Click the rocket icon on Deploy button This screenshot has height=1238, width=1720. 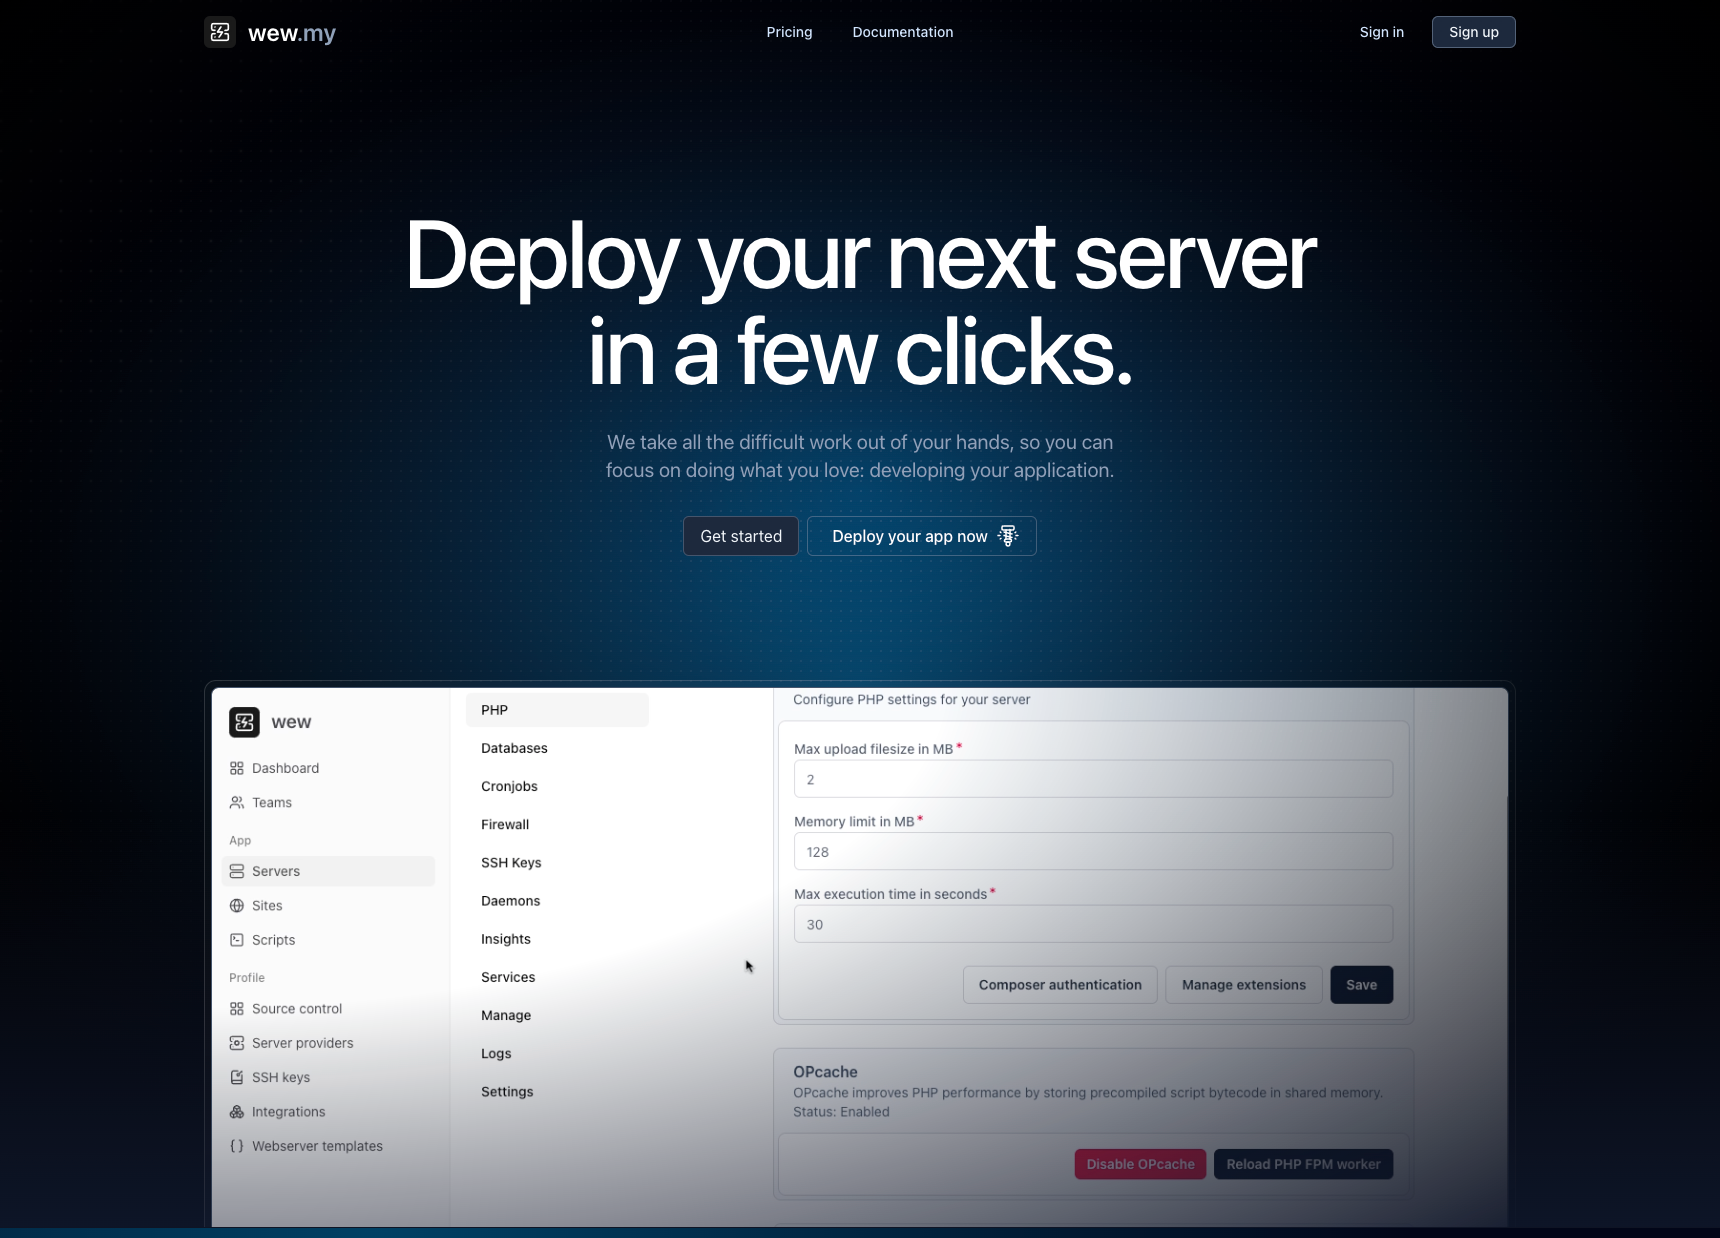coord(1008,536)
